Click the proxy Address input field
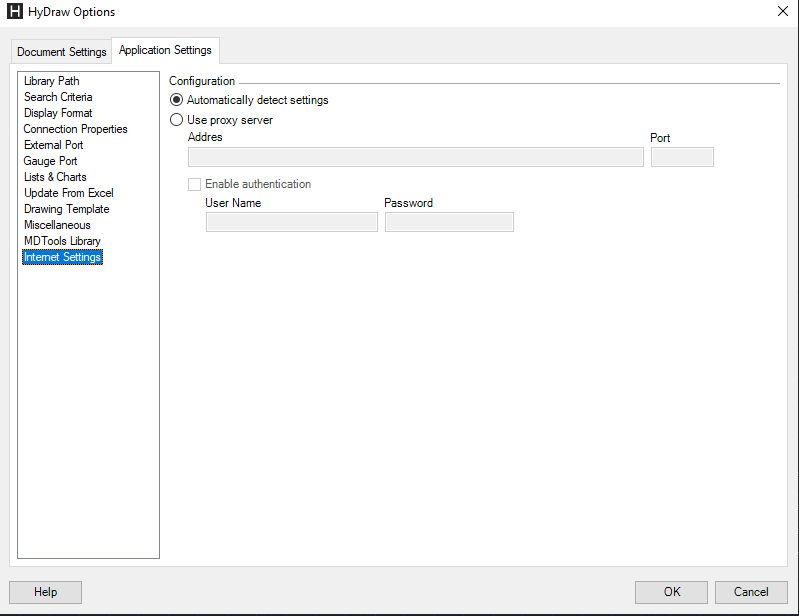This screenshot has height=616, width=799. pos(416,157)
